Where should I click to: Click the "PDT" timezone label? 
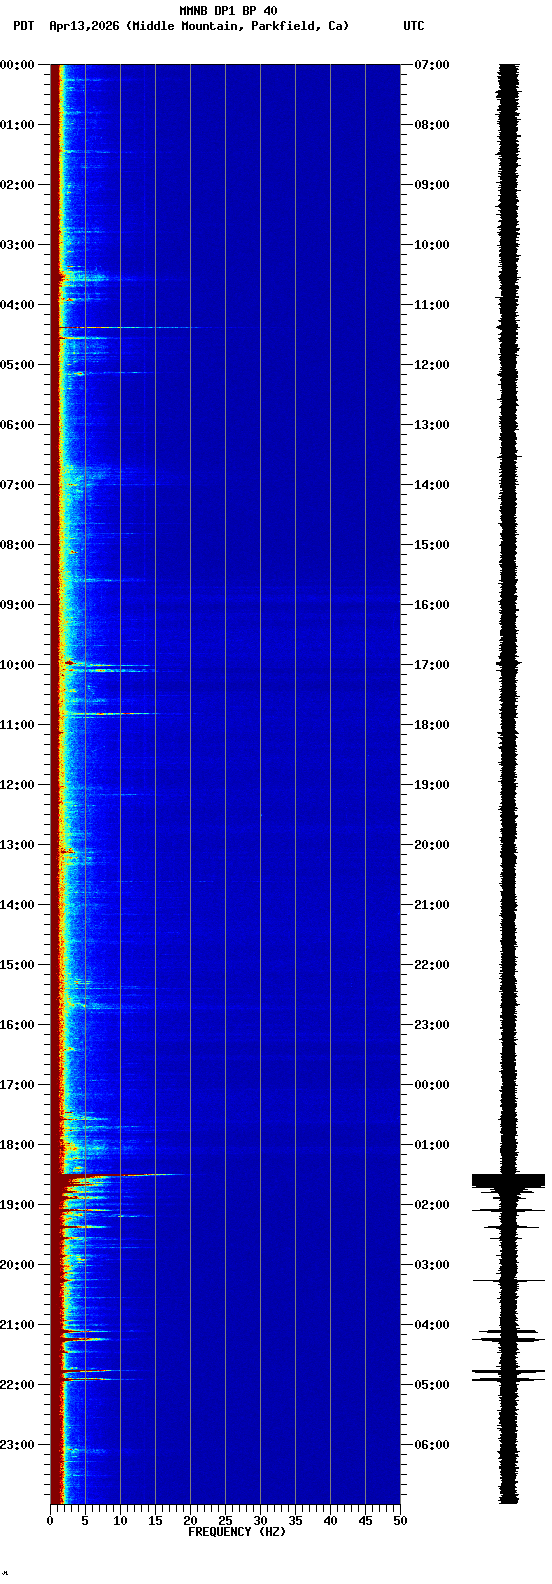pos(23,26)
